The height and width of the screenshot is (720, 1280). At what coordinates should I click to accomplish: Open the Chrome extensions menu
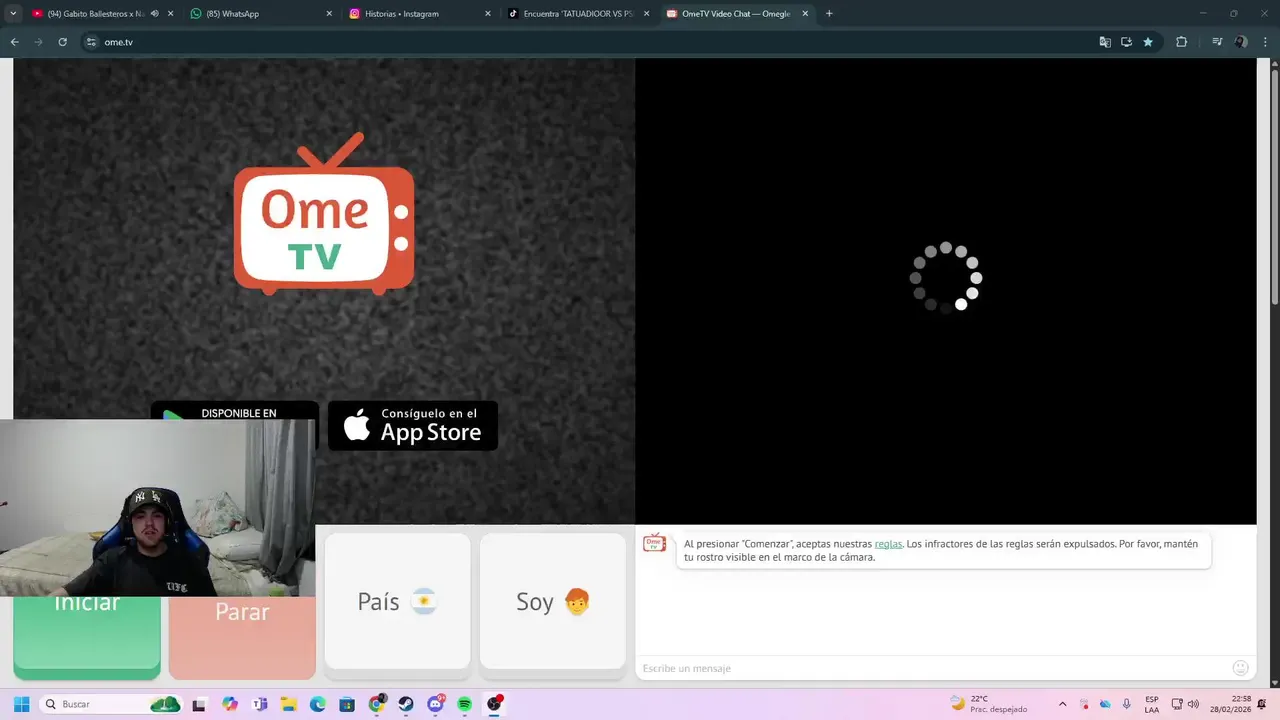(1181, 42)
